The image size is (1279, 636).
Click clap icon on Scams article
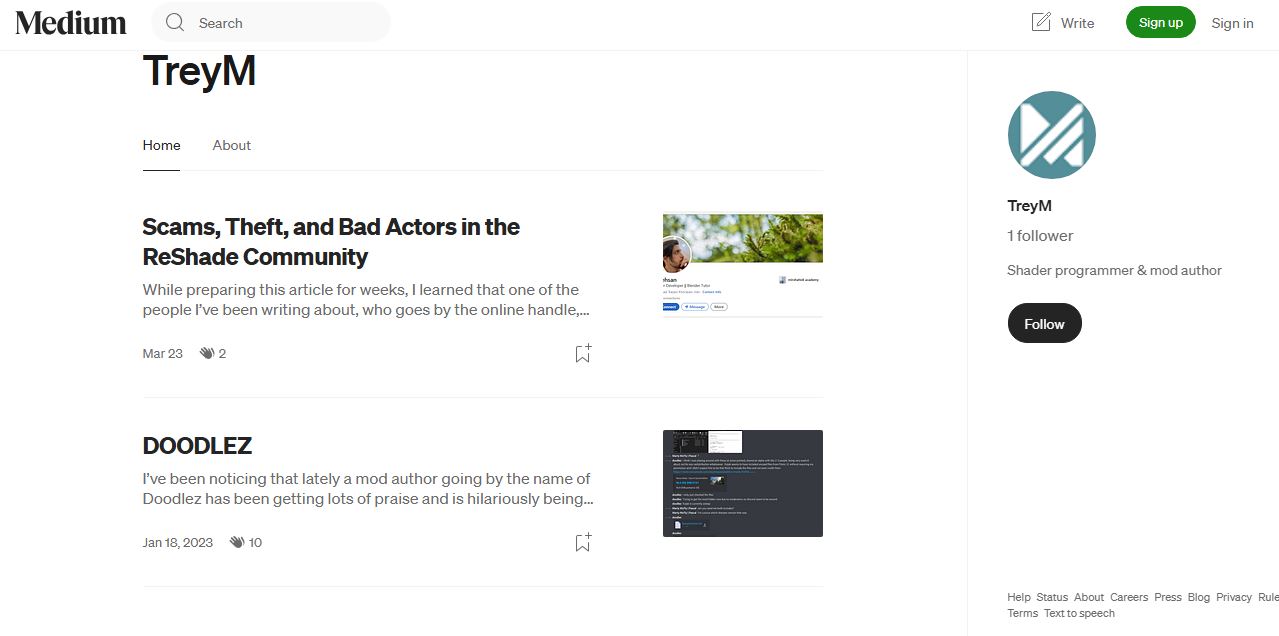click(207, 353)
